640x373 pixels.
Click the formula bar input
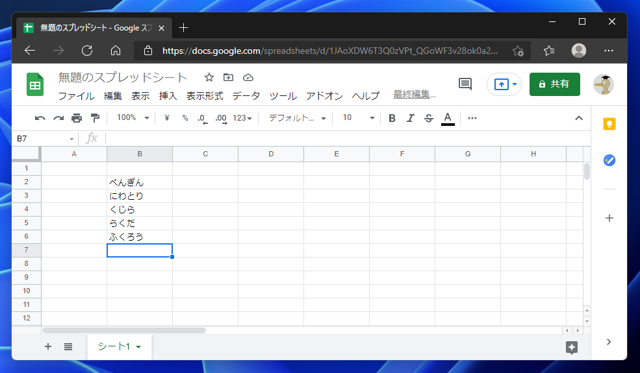(347, 139)
